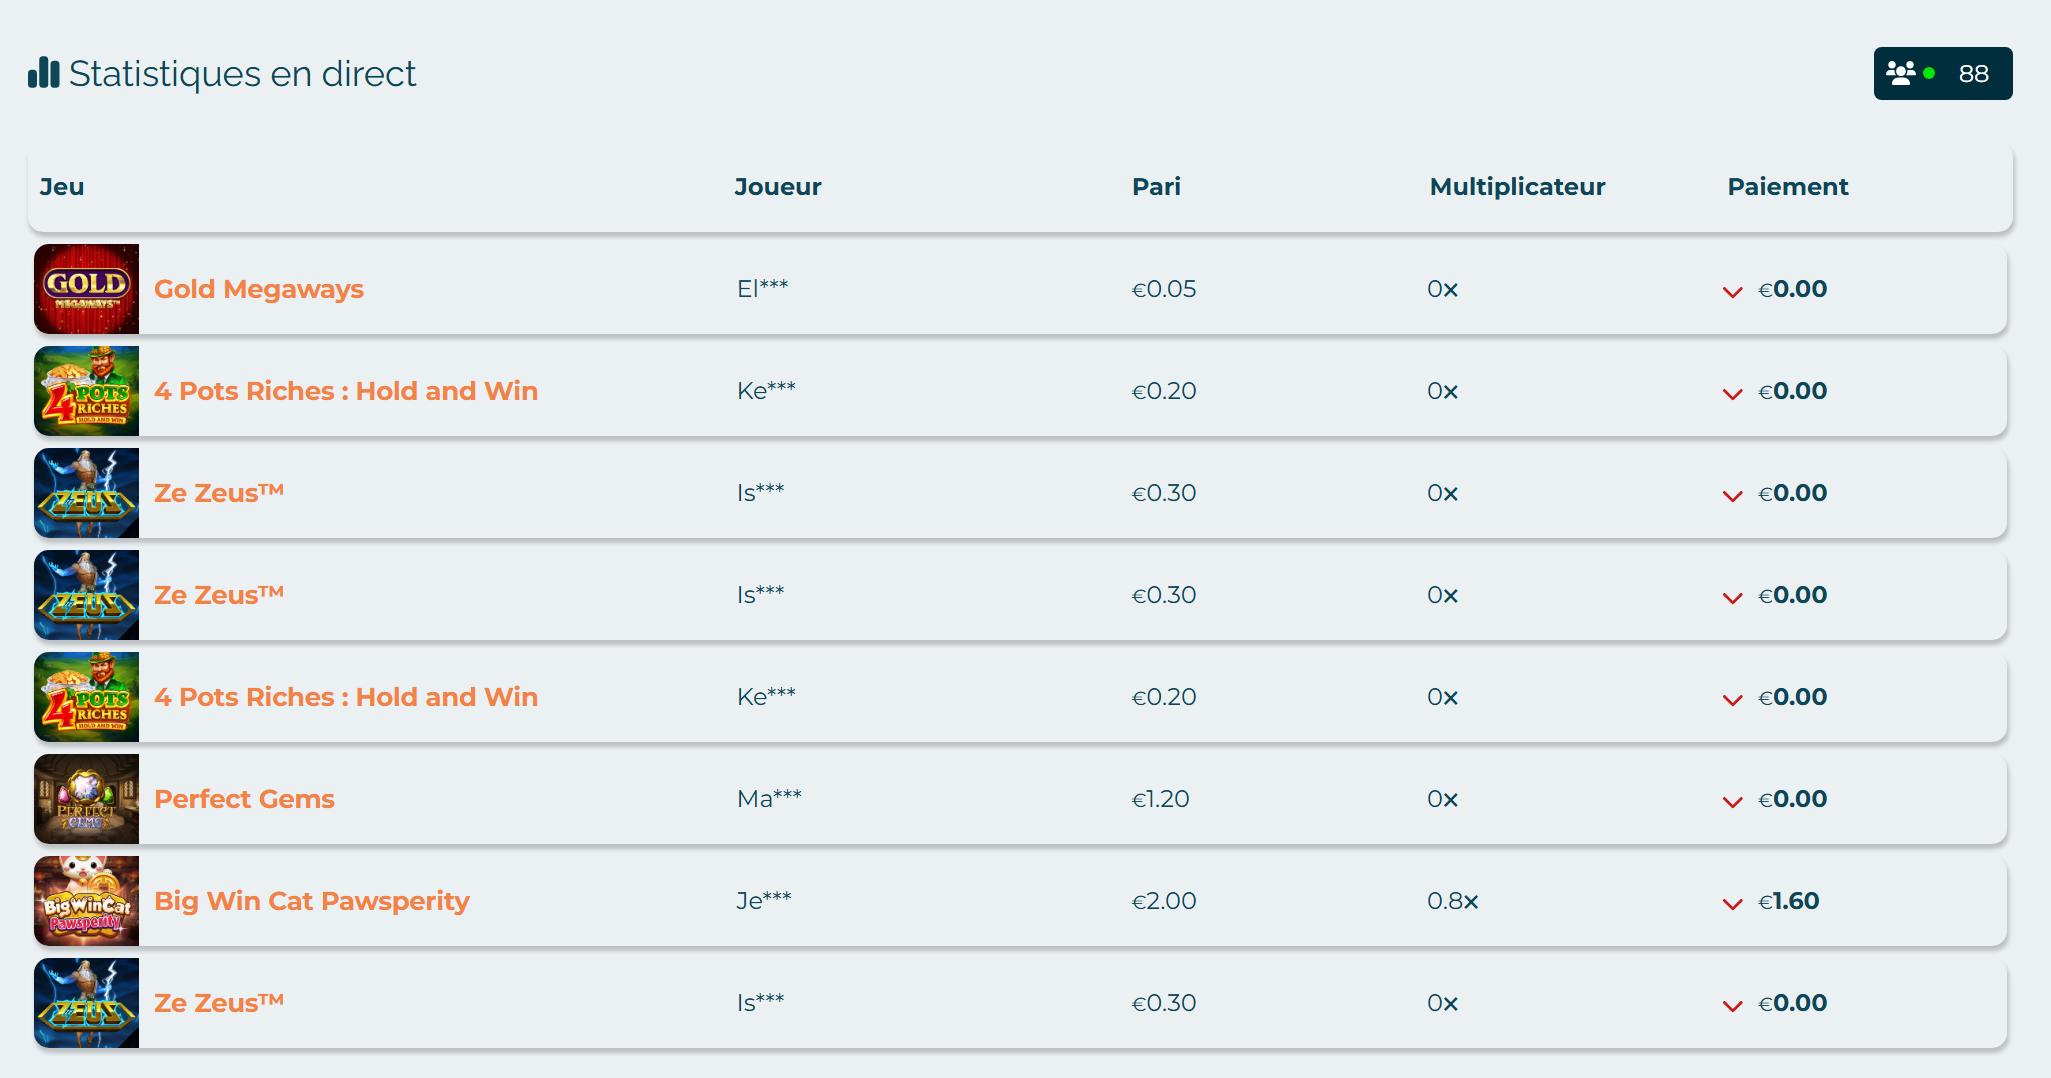Open Big Win Cat Pawsperity link
The width and height of the screenshot is (2051, 1078).
312,901
